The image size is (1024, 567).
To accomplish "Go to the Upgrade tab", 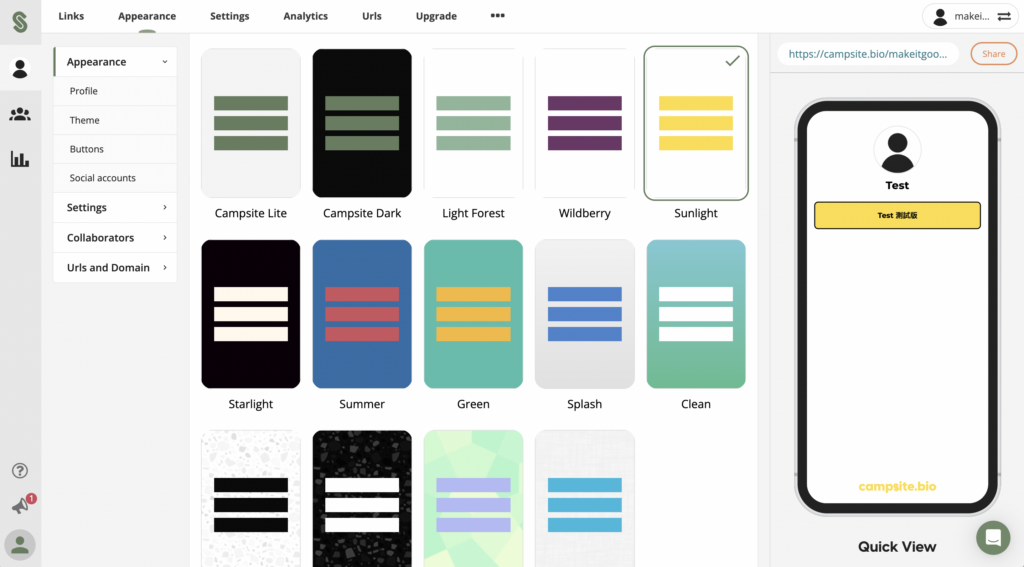I will (x=436, y=16).
